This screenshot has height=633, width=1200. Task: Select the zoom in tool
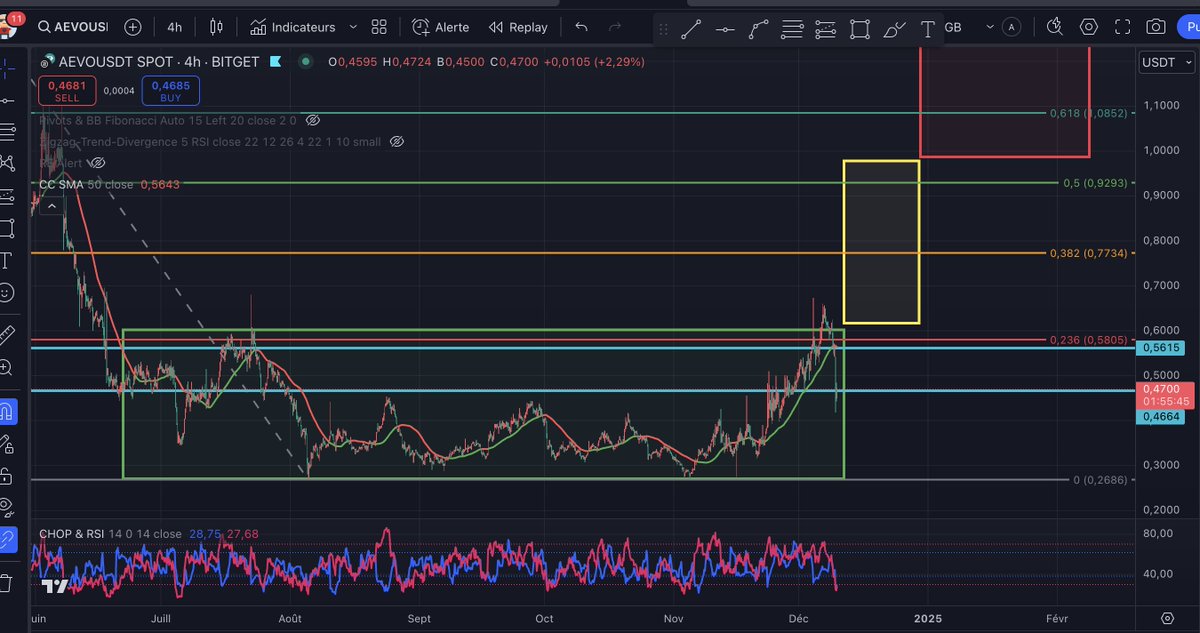(7, 368)
